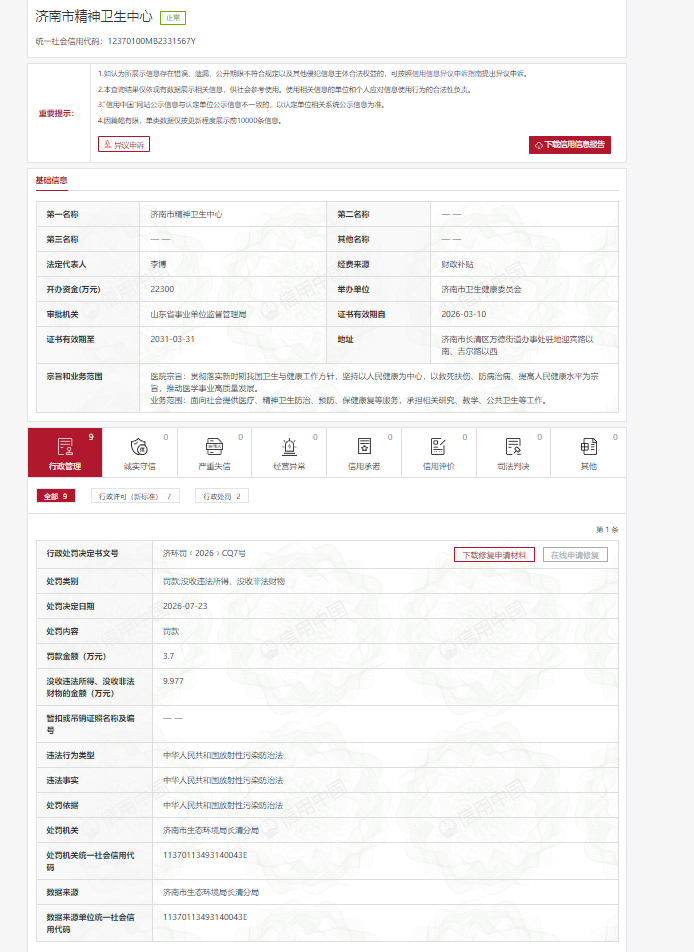Switch to the 信用承诺 icon tab

coord(364,452)
